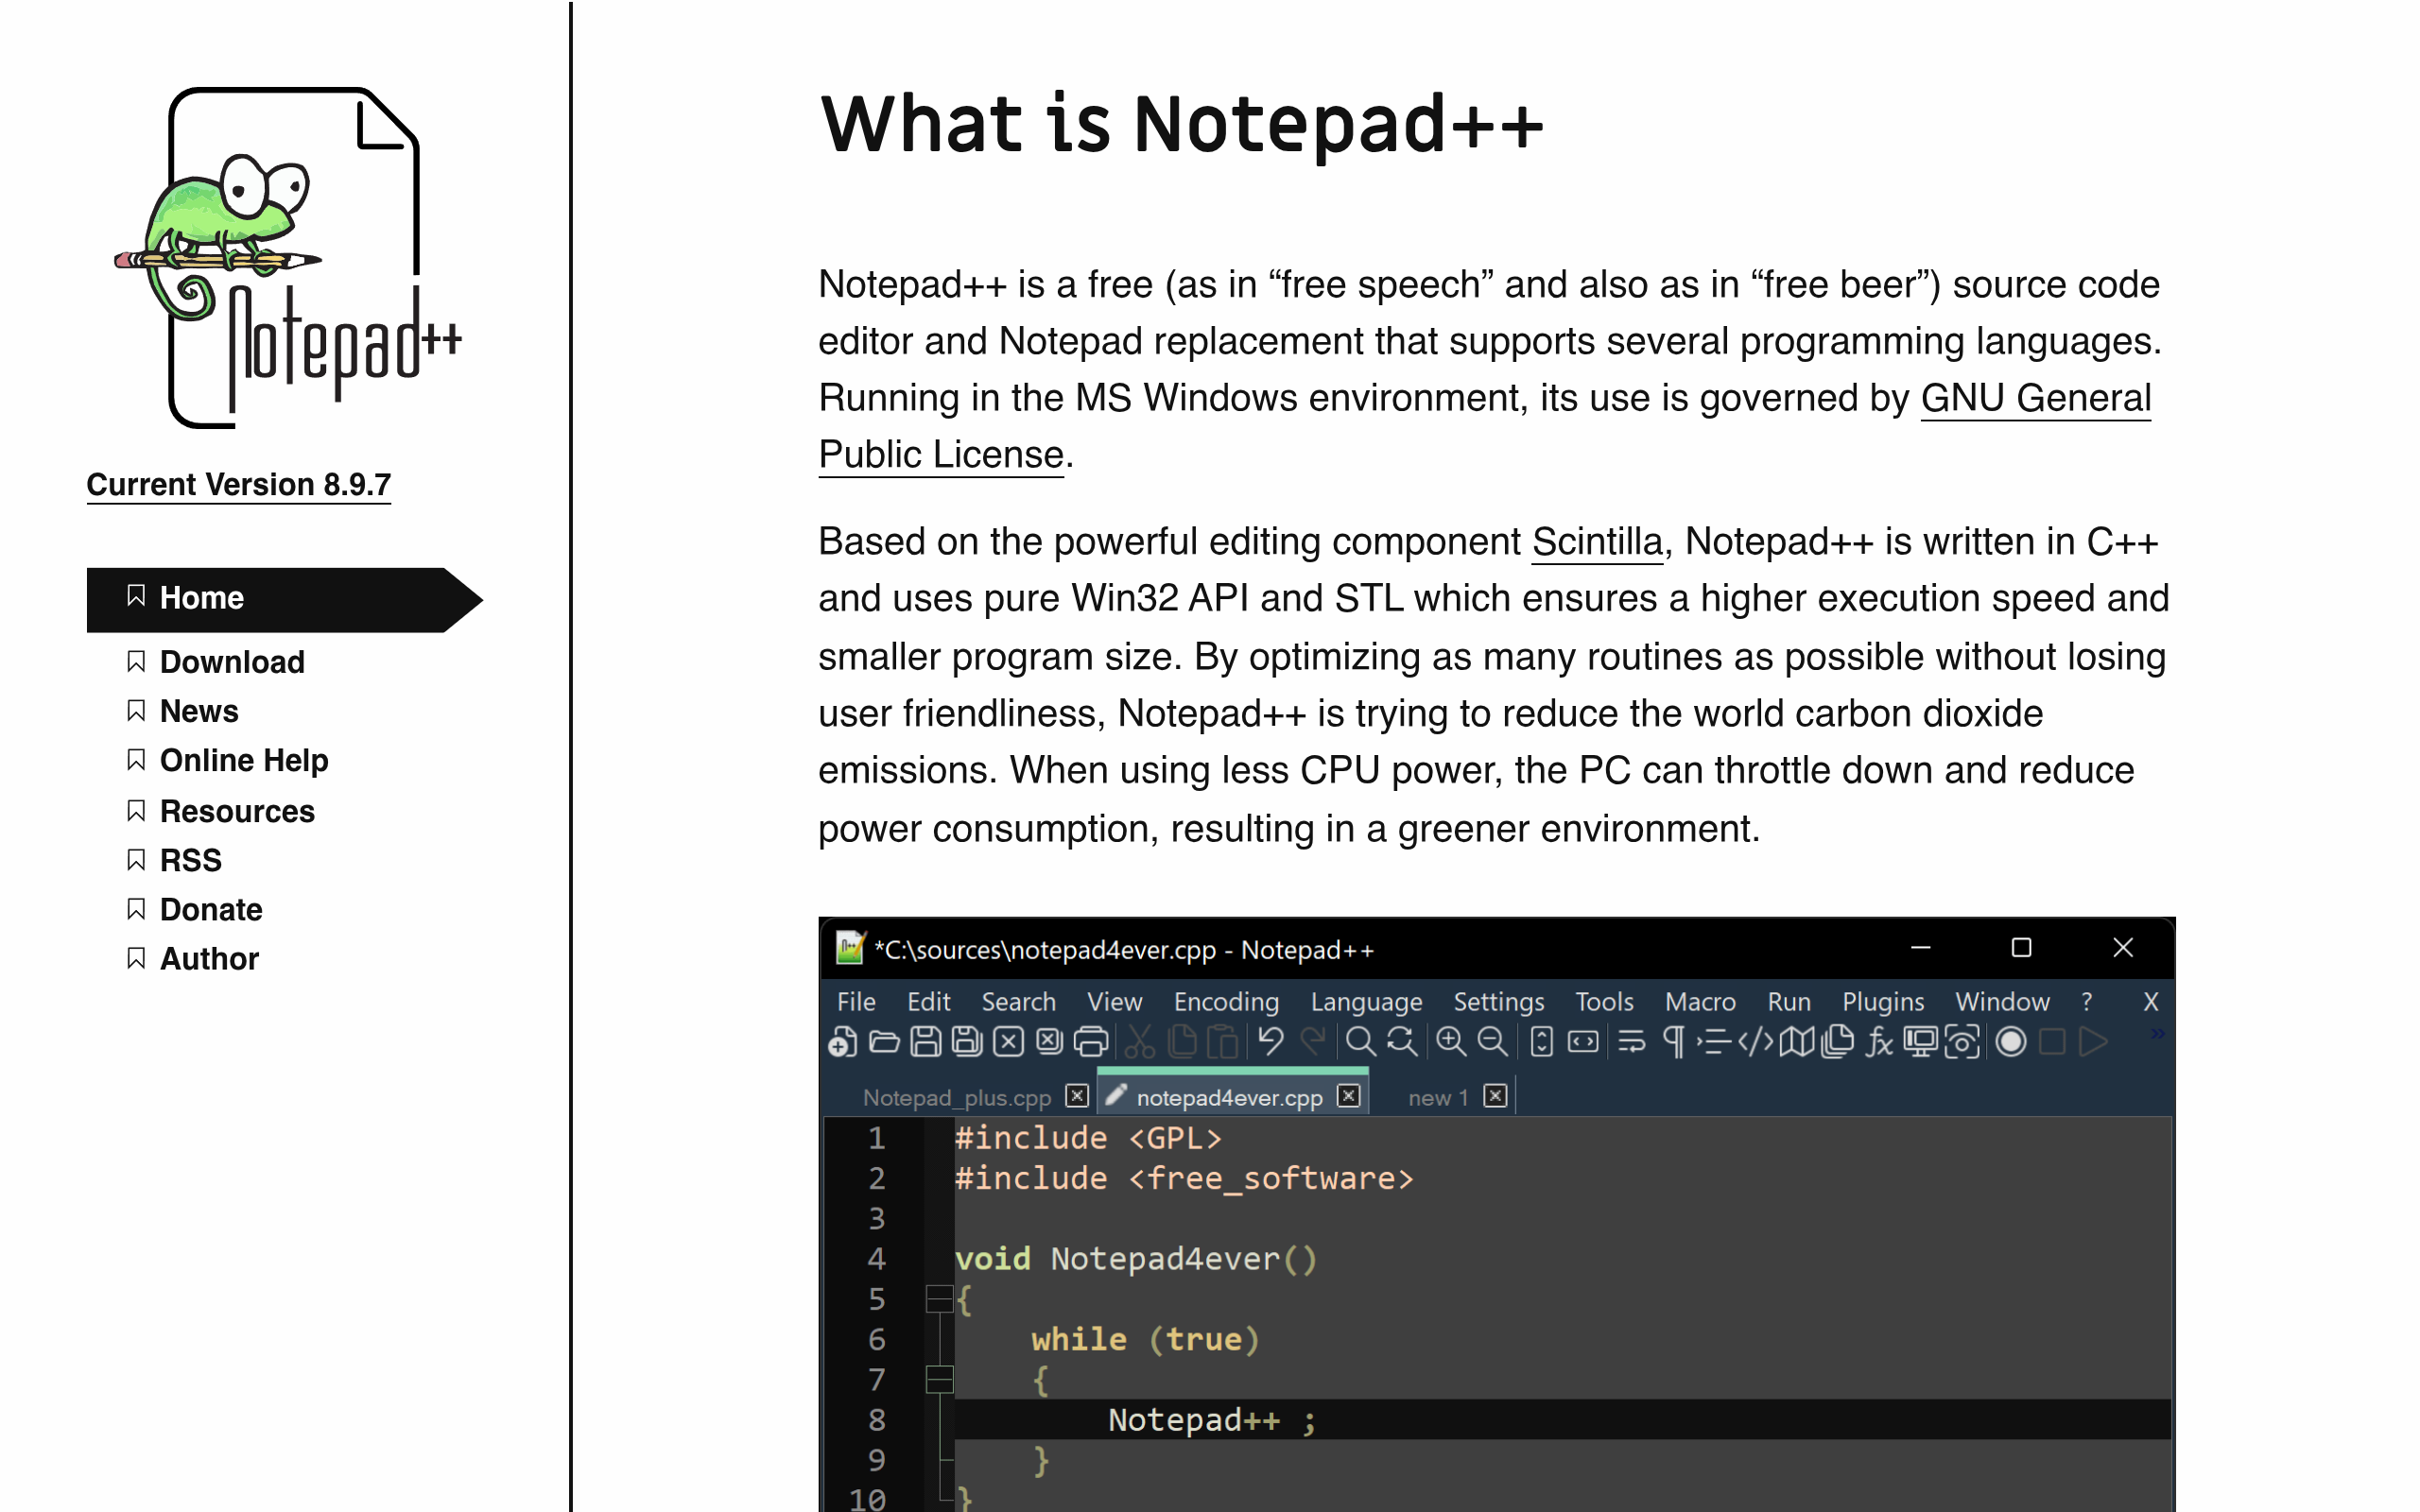Follow the Scintilla hyperlink
The height and width of the screenshot is (1512, 2420).
(1596, 542)
